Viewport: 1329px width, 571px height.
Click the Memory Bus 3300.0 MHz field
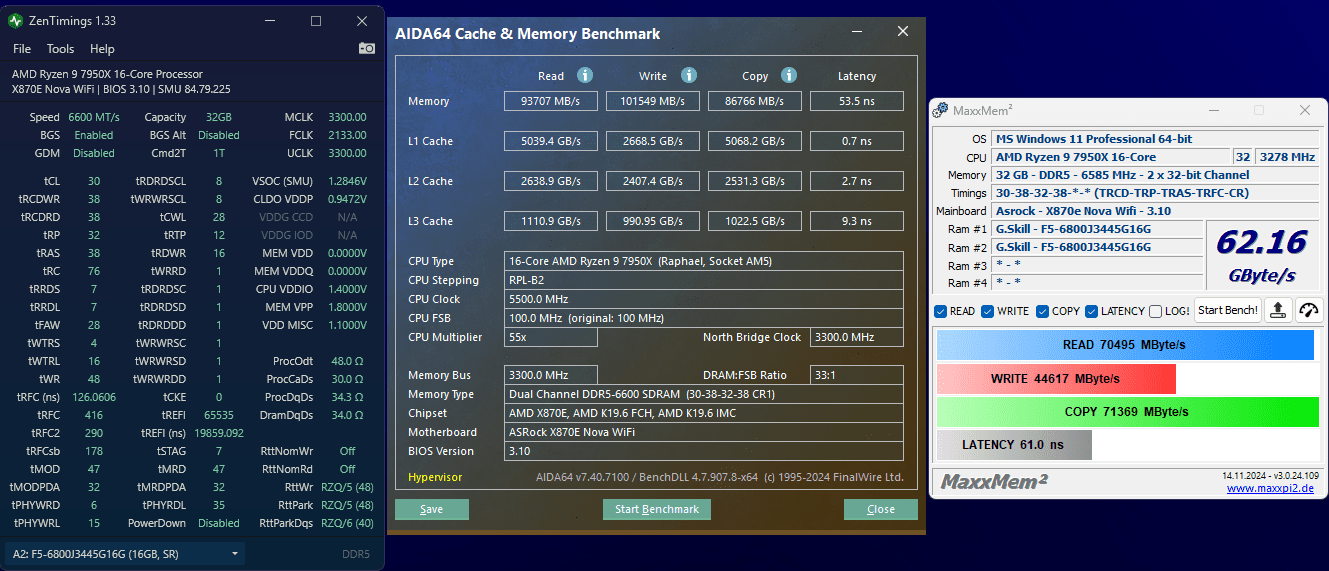tap(552, 375)
